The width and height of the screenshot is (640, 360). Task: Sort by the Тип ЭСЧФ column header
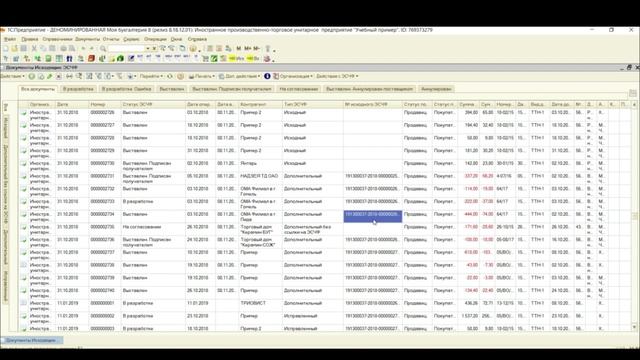[x=312, y=104]
